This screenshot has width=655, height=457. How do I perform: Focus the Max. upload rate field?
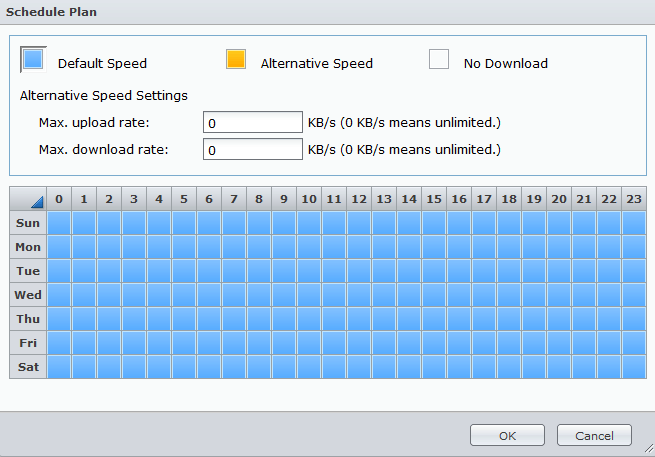(x=253, y=122)
